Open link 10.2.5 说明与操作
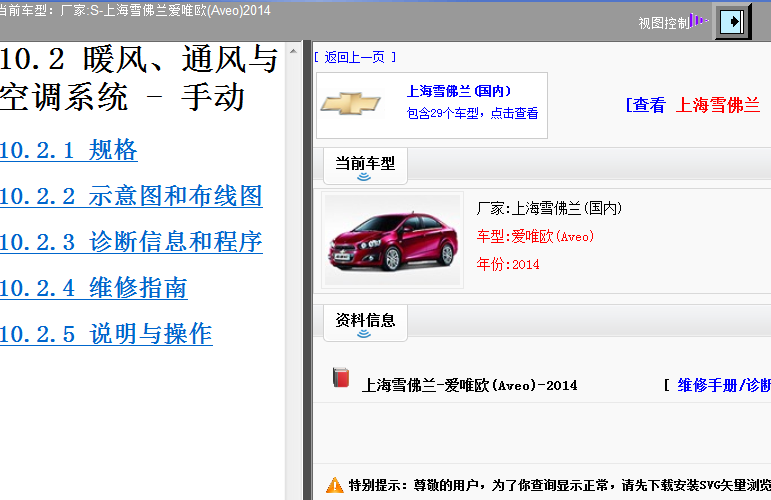The width and height of the screenshot is (771, 500). (106, 334)
